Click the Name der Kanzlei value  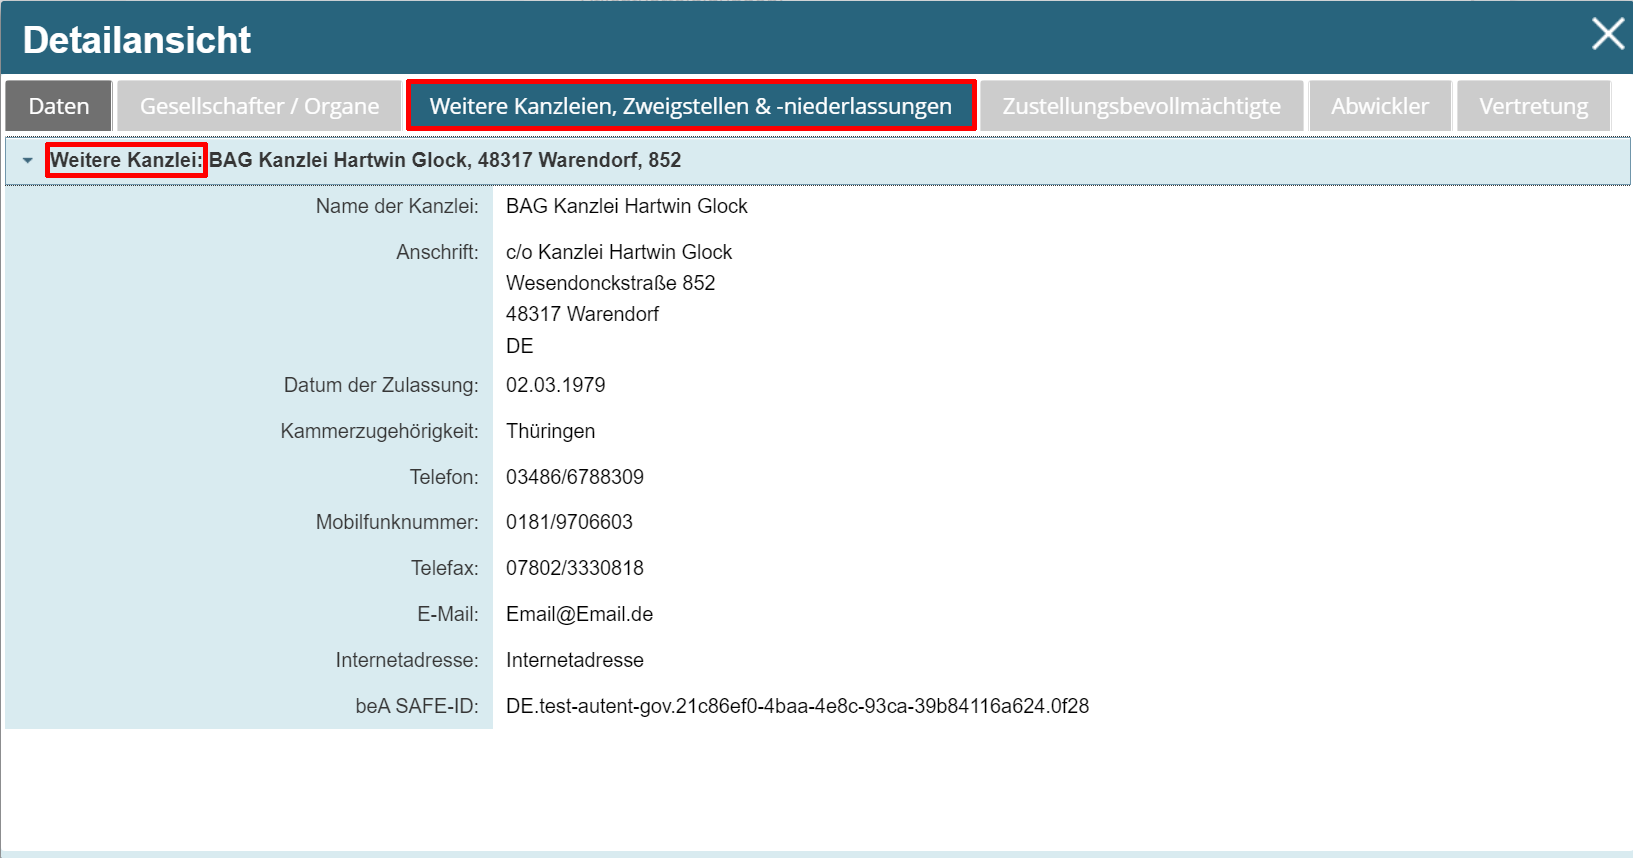[x=626, y=206]
